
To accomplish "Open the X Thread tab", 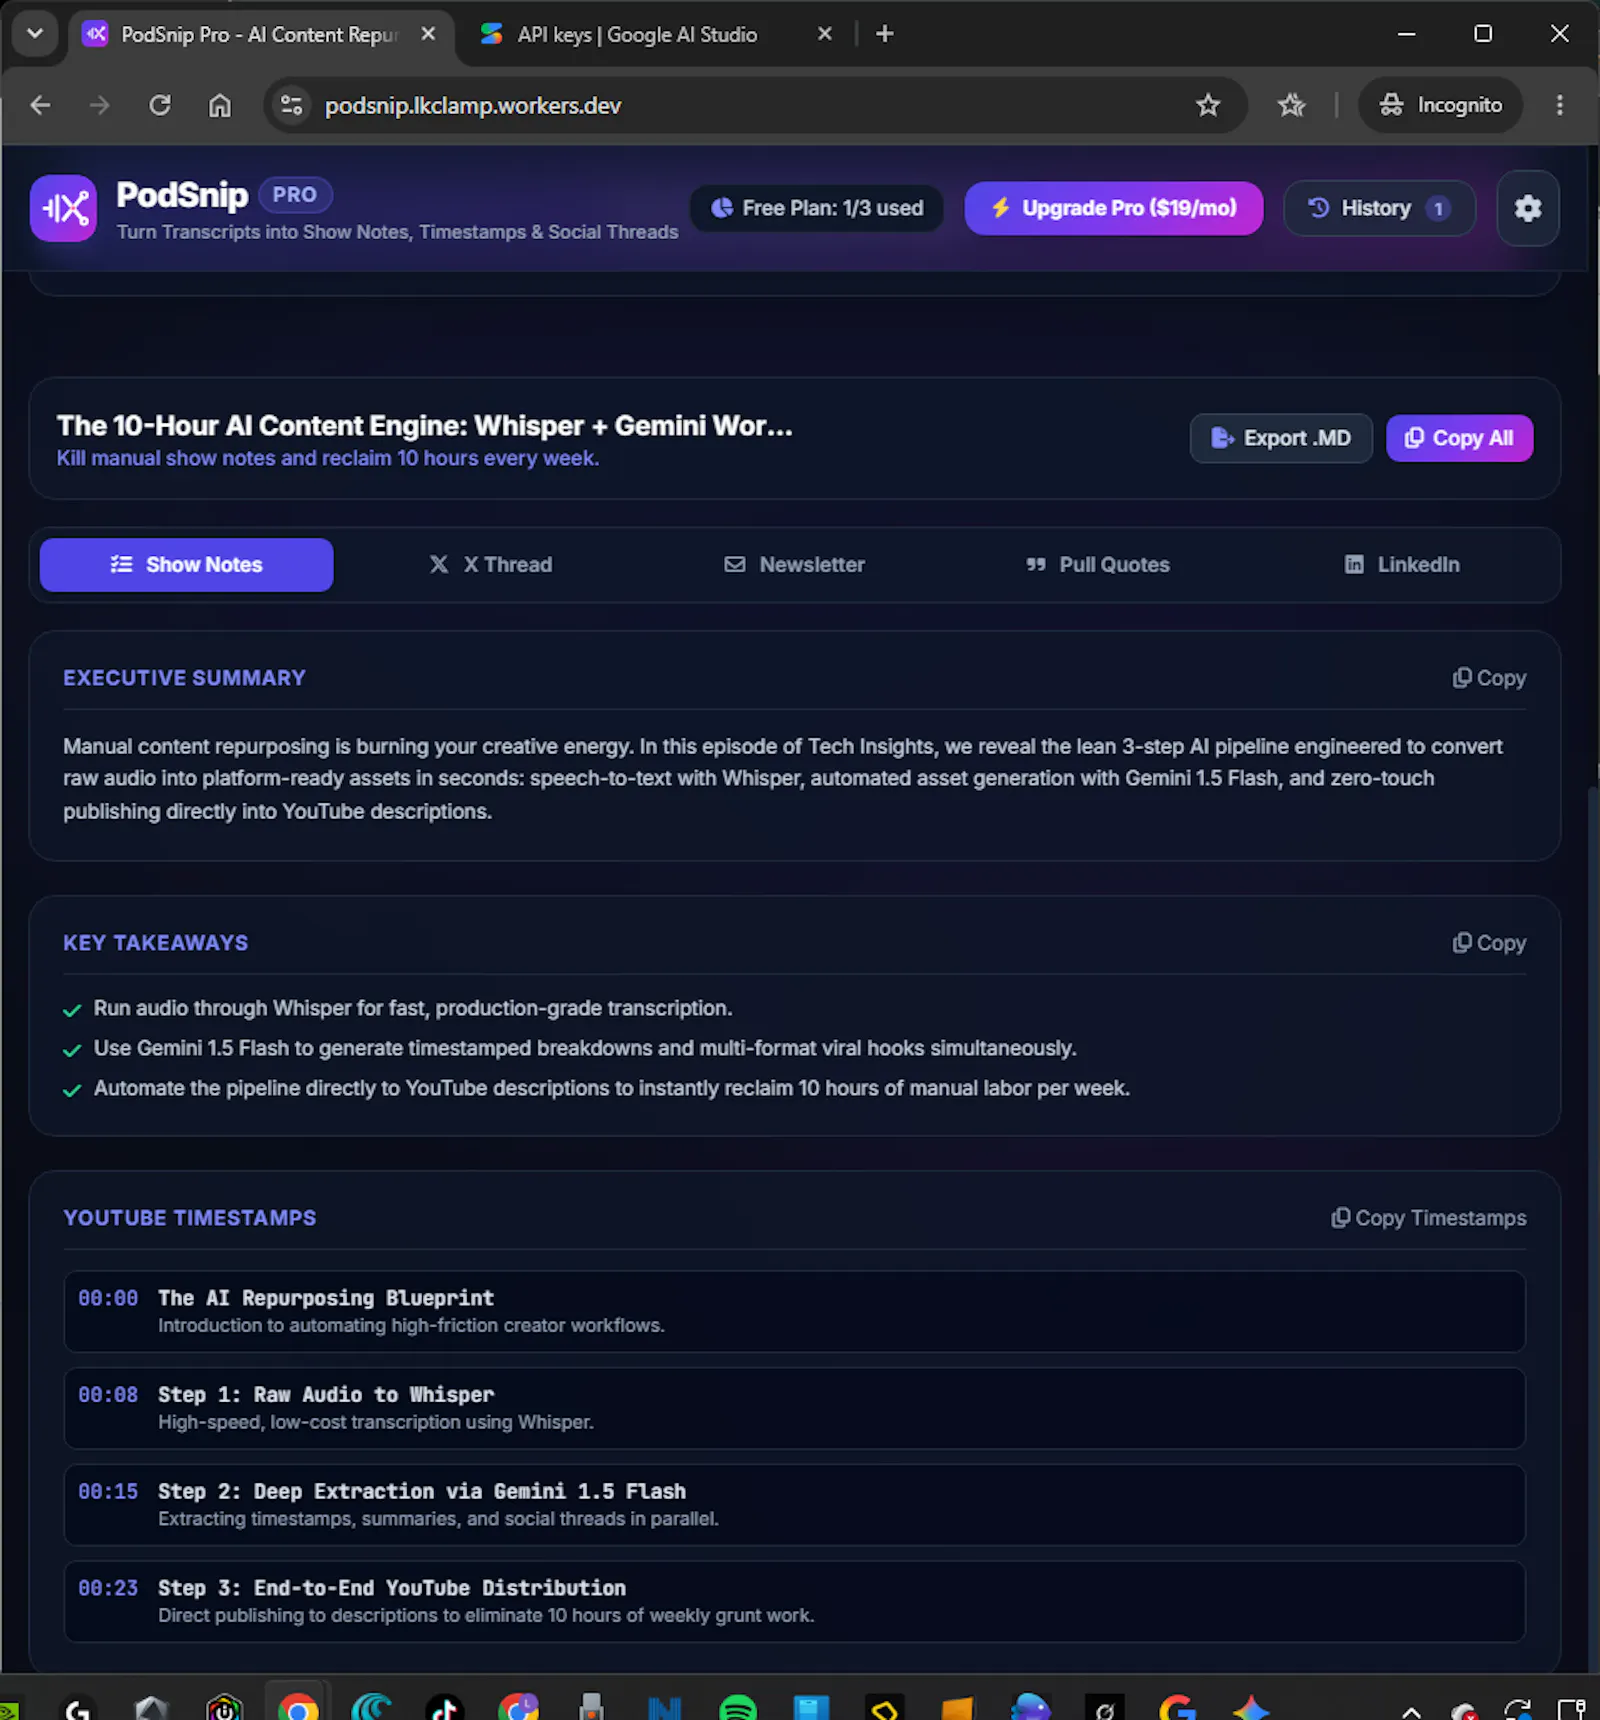I will pyautogui.click(x=490, y=565).
